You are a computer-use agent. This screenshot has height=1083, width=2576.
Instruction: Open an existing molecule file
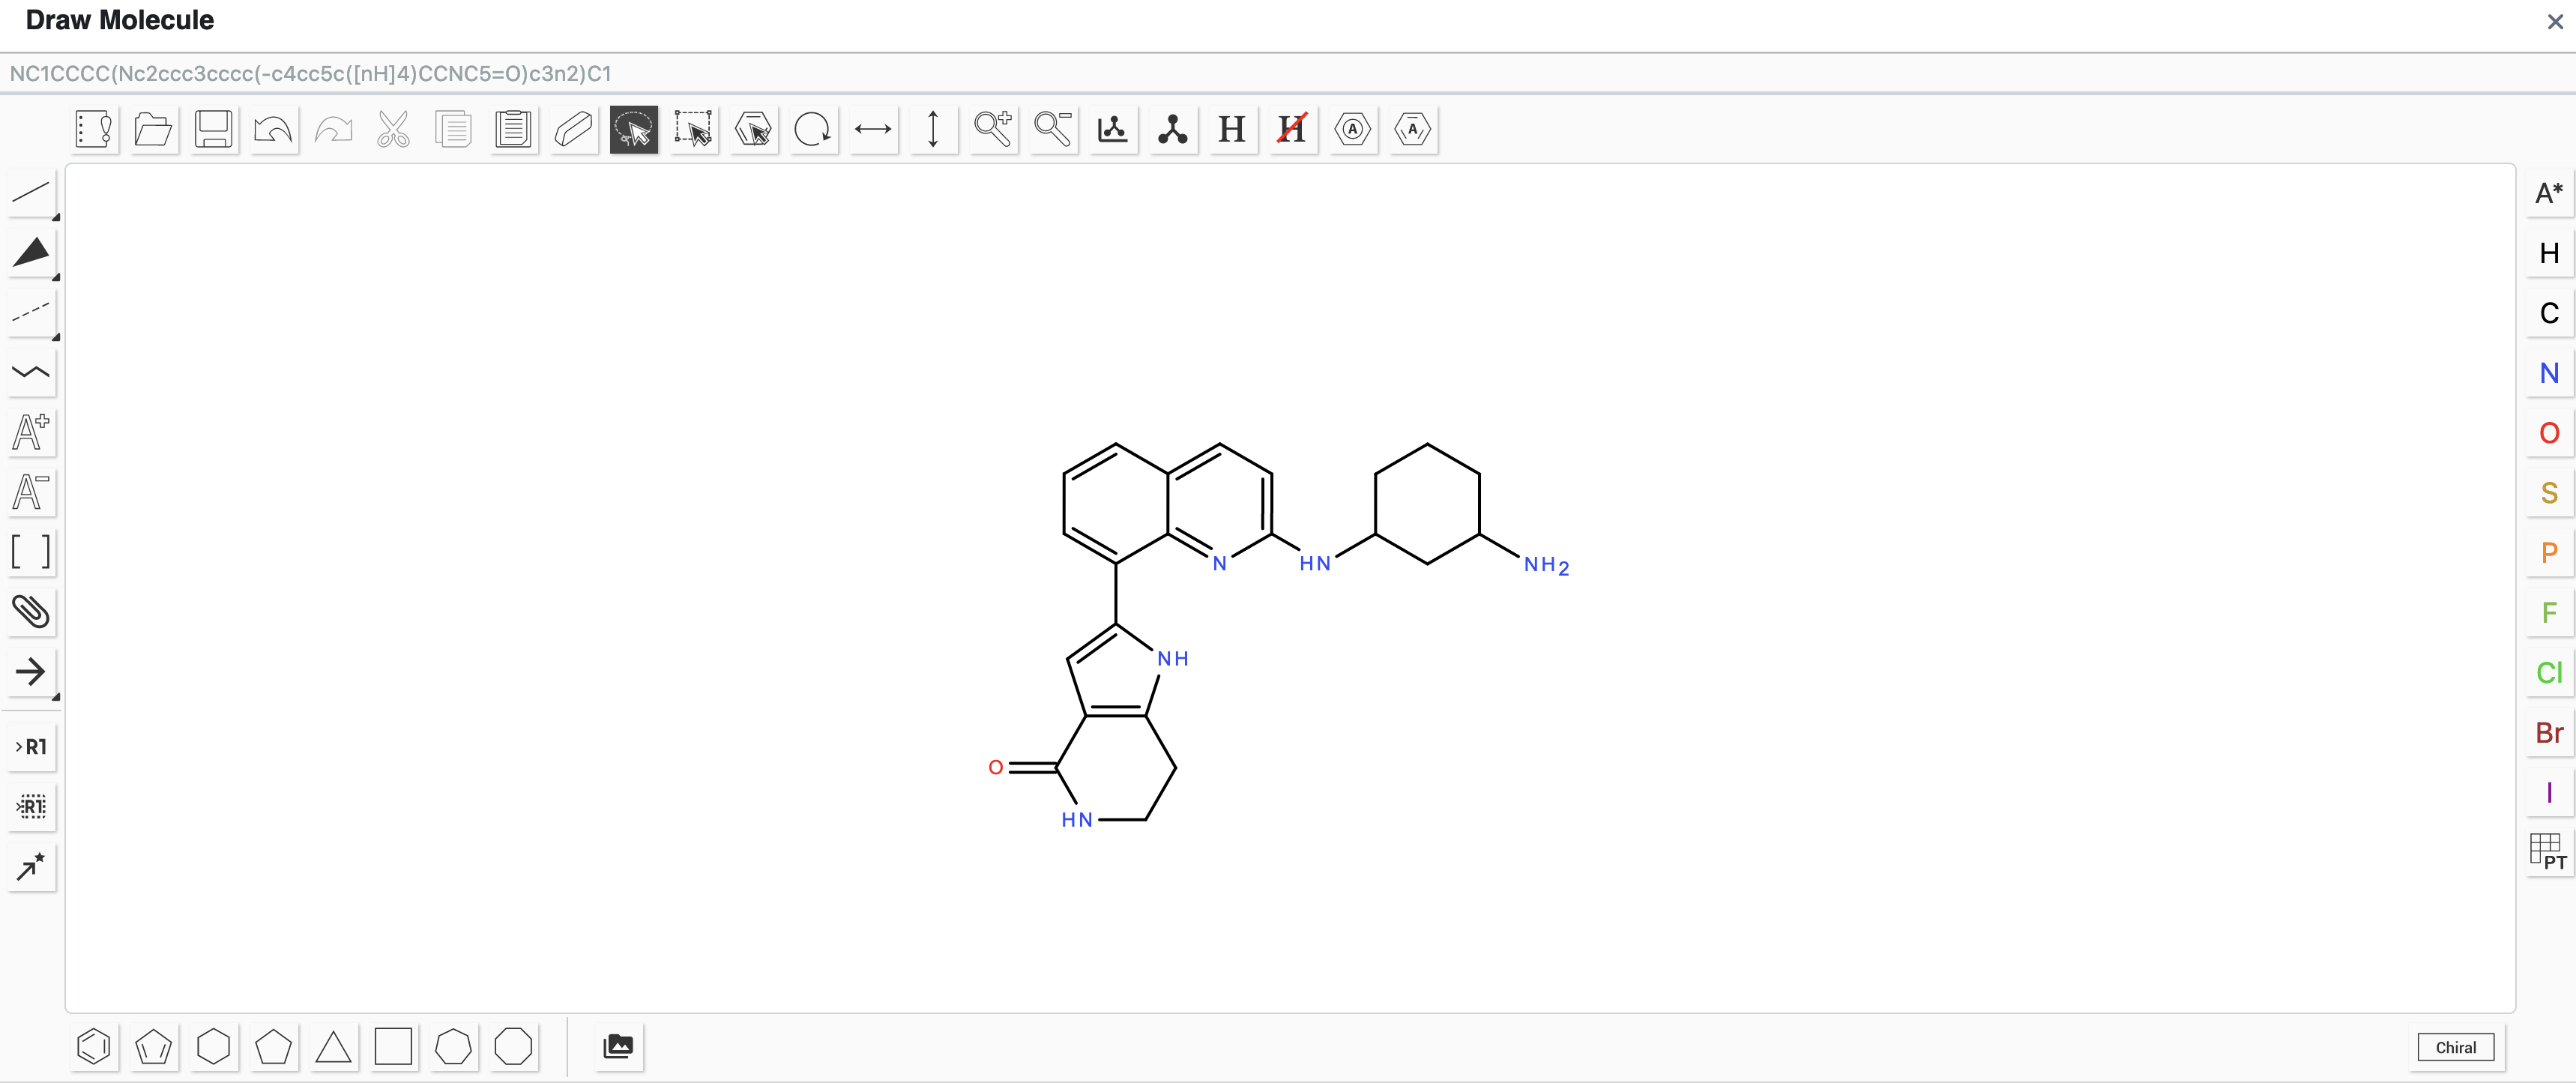click(x=153, y=129)
